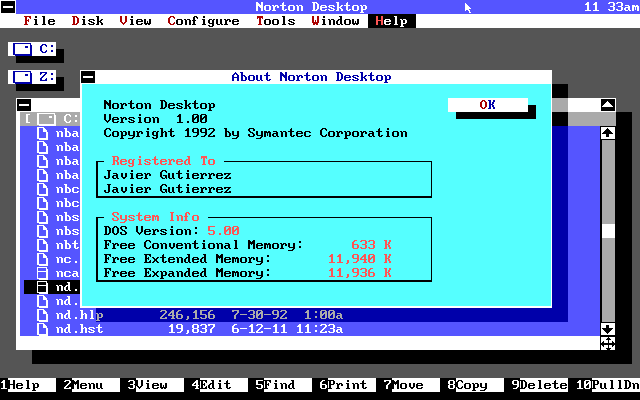Select the nbt file icon

click(x=42, y=245)
